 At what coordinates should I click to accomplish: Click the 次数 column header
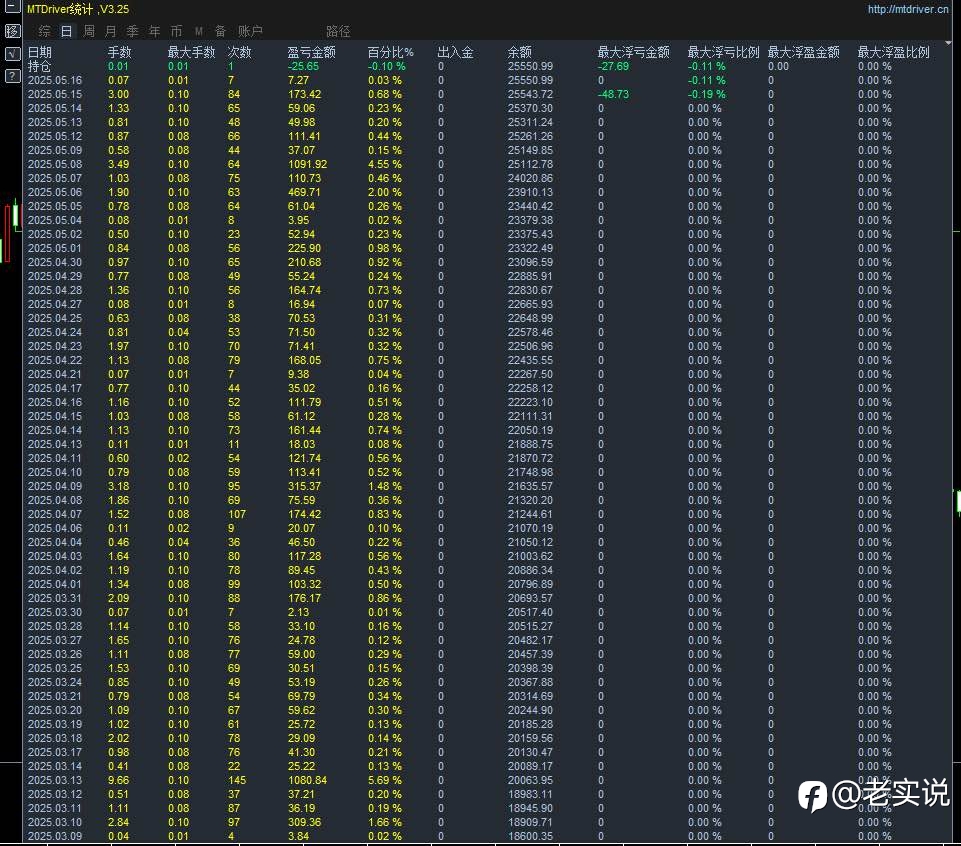[x=240, y=52]
